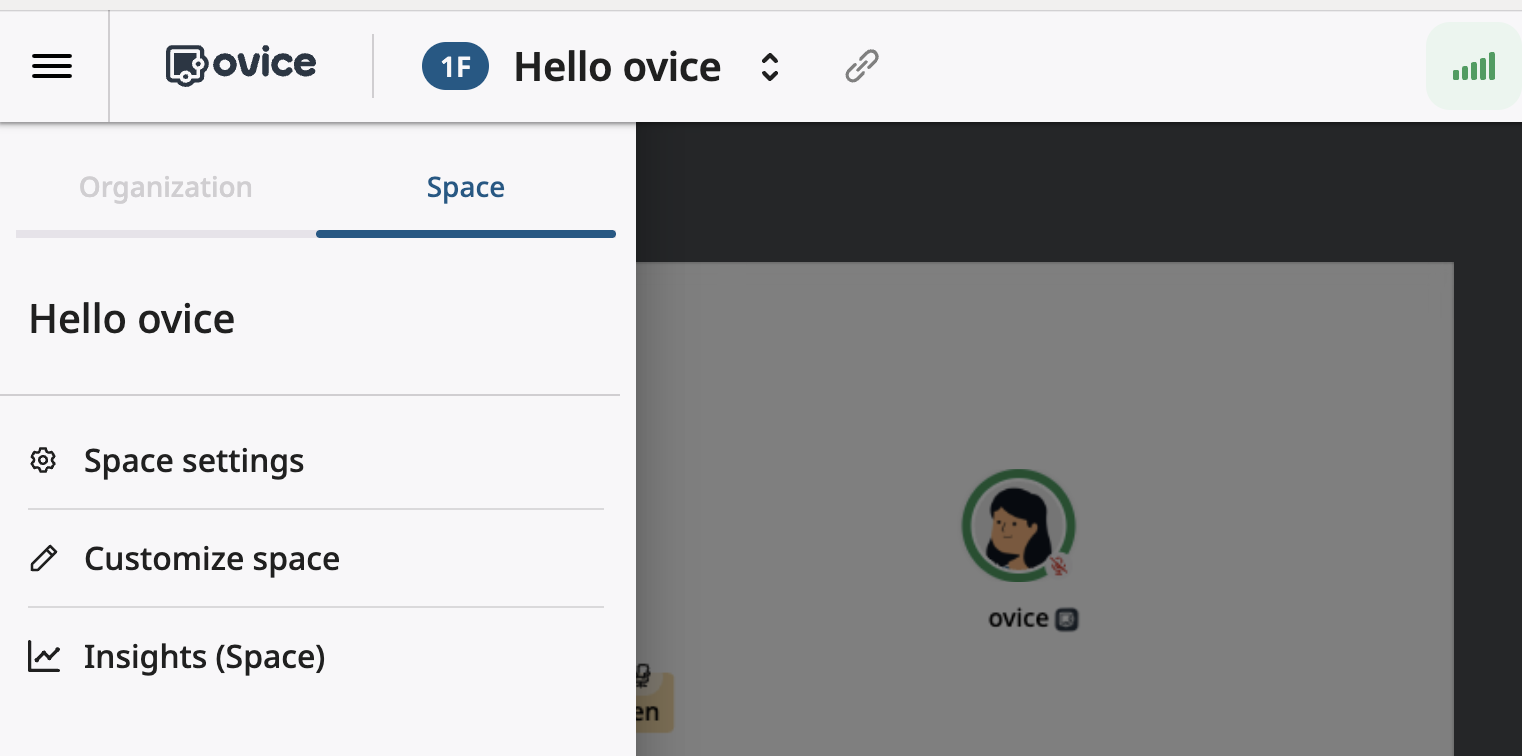The width and height of the screenshot is (1522, 756).
Task: Click the partially hidden yellow object
Action: coord(654,702)
